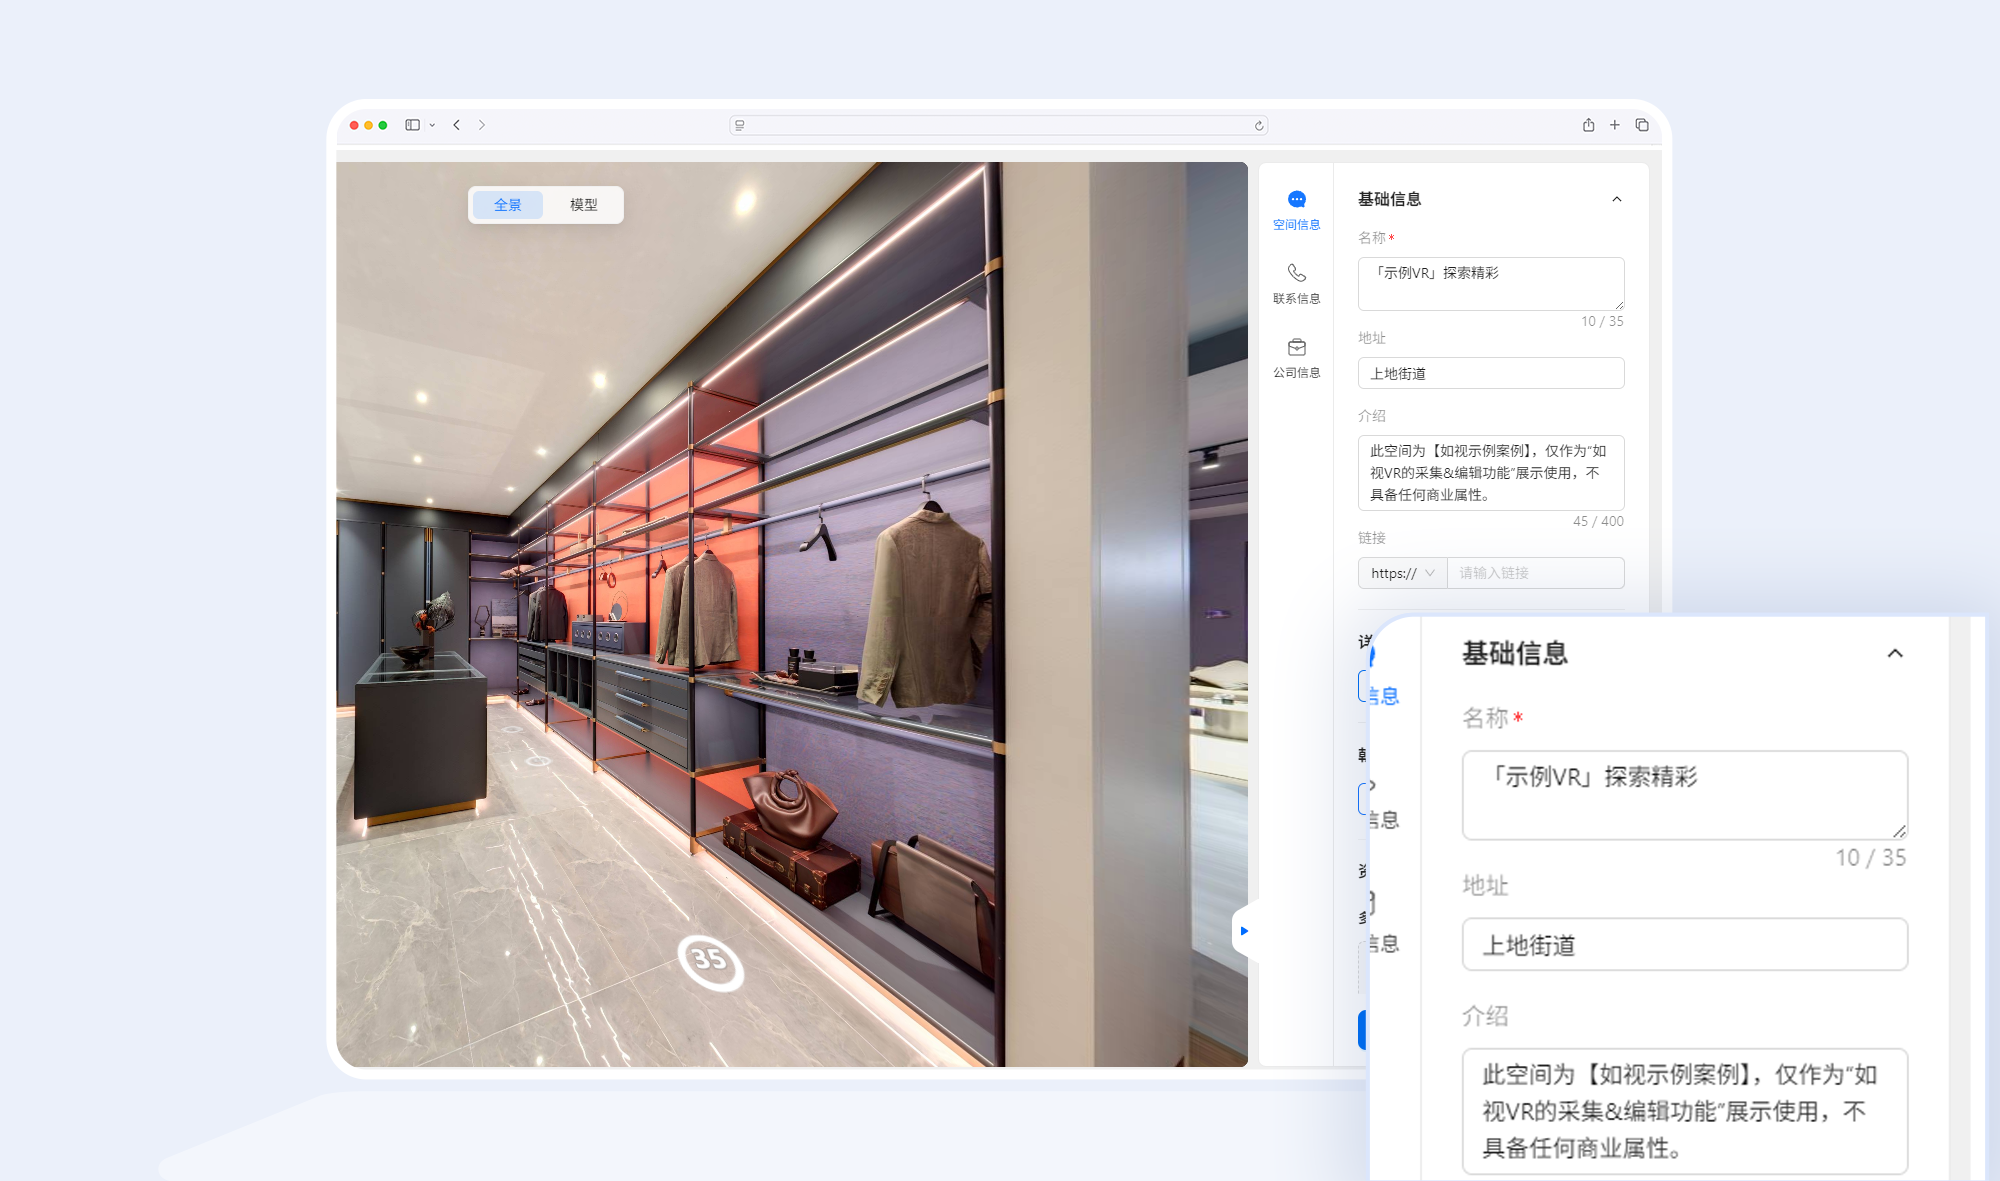Screen dimensions: 2000x1181
Task: Click the browser address bar
Action: click(998, 125)
